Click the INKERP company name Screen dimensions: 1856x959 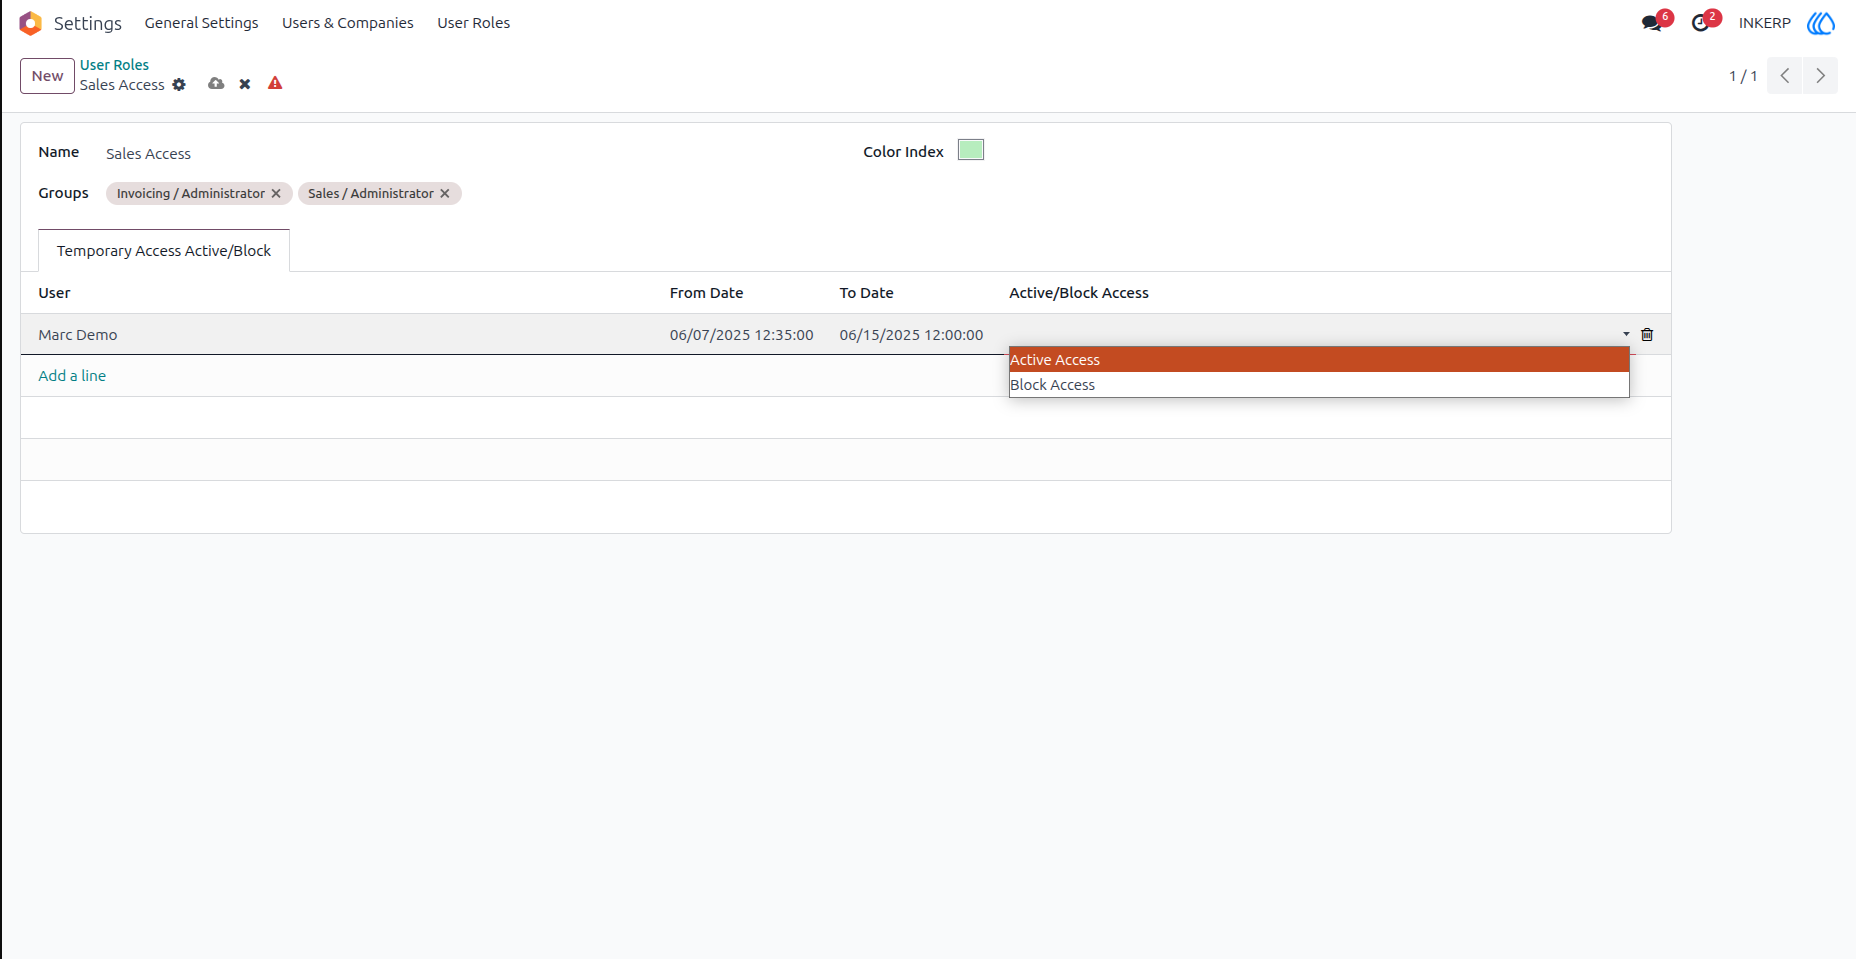coord(1764,23)
